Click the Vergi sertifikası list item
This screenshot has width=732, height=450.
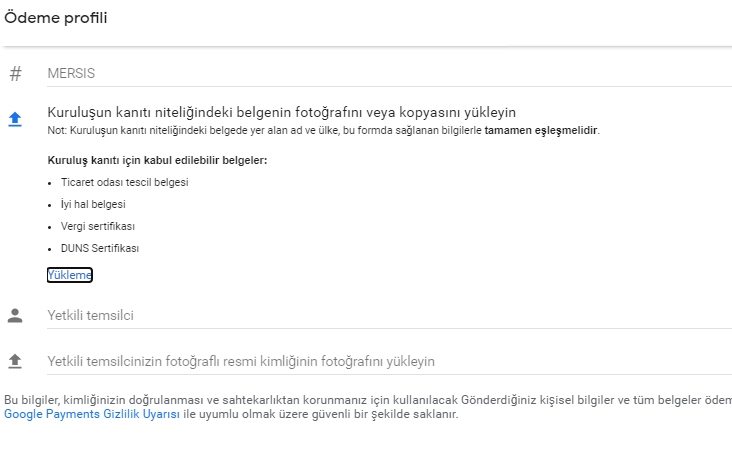click(x=98, y=226)
